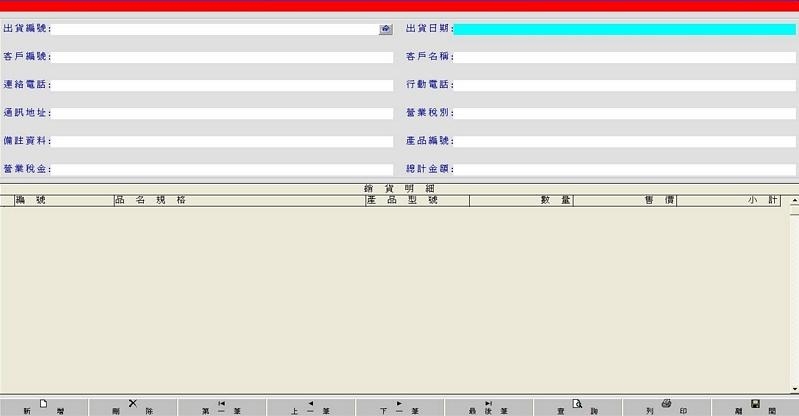The image size is (799, 416).
Task: Click the 通訊地址 address field
Action: (222, 114)
